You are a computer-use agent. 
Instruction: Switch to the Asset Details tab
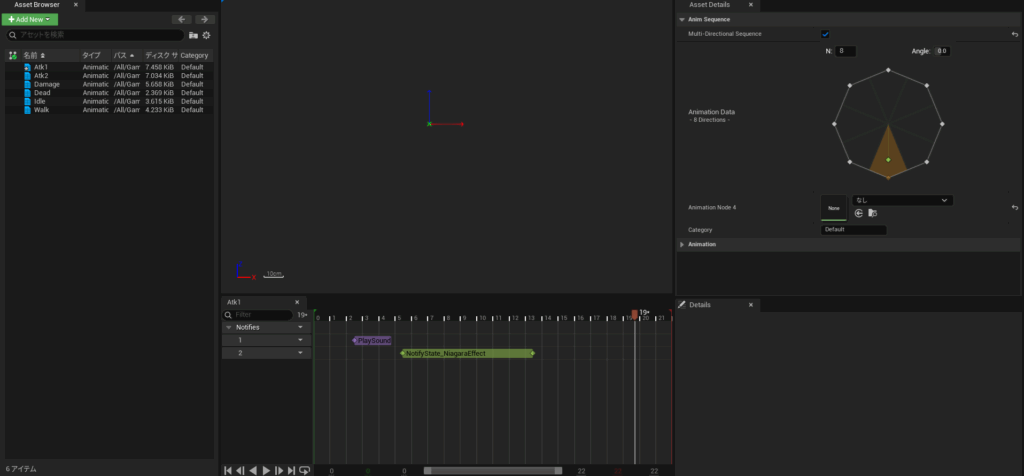click(710, 5)
